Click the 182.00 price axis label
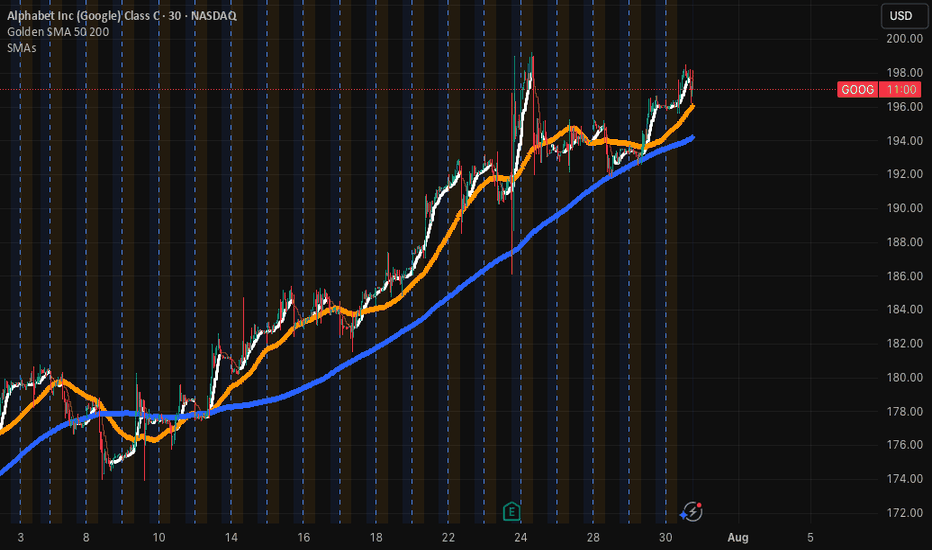The image size is (932, 550). (904, 343)
